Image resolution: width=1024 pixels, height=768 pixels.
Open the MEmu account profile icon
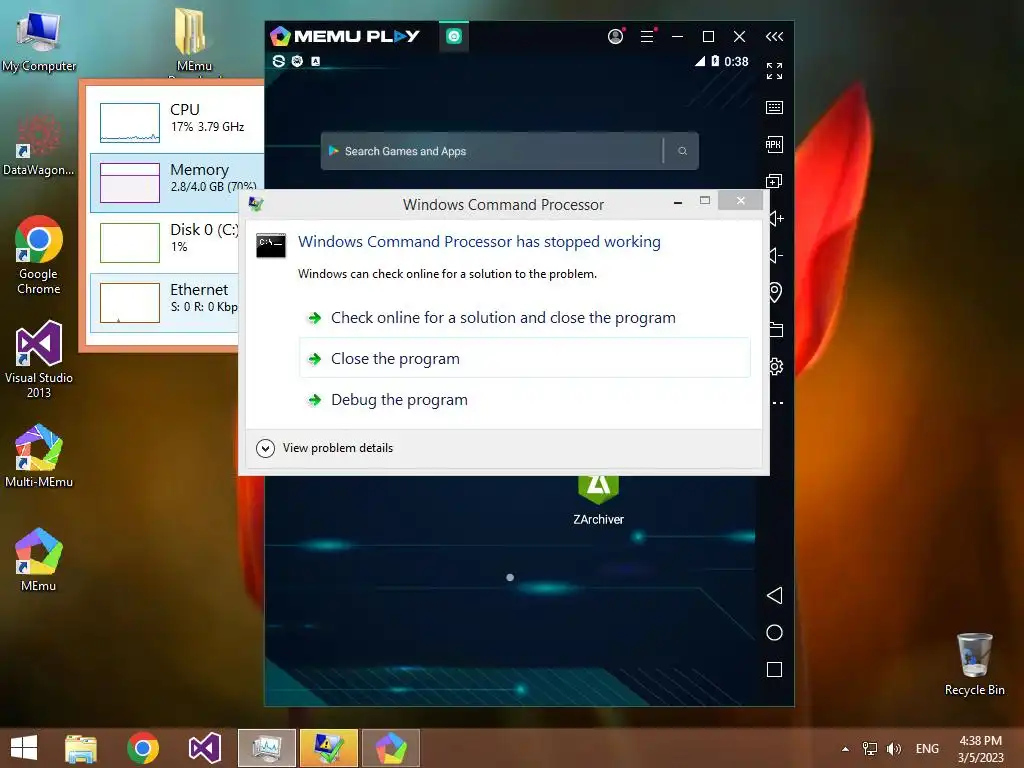[615, 37]
